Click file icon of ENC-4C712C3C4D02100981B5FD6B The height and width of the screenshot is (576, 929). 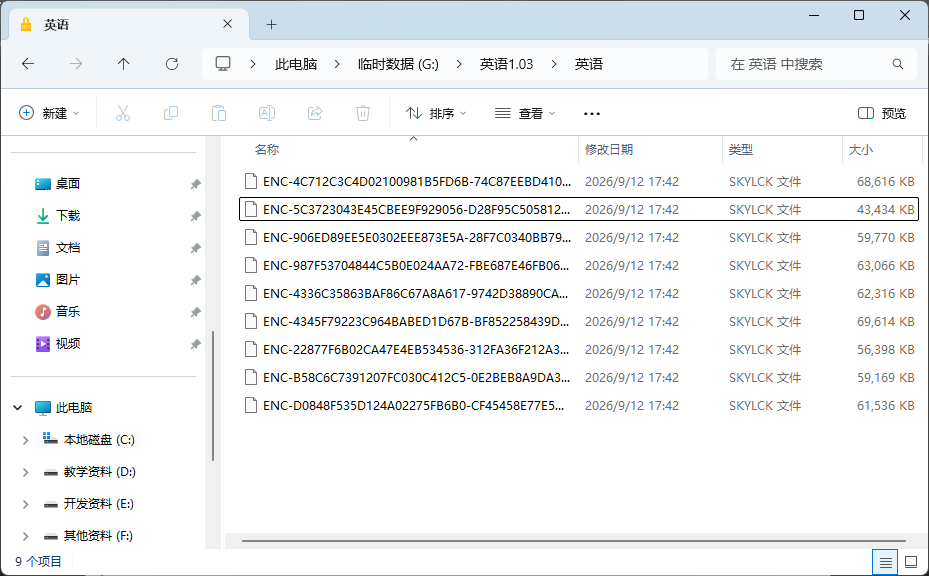(x=251, y=181)
